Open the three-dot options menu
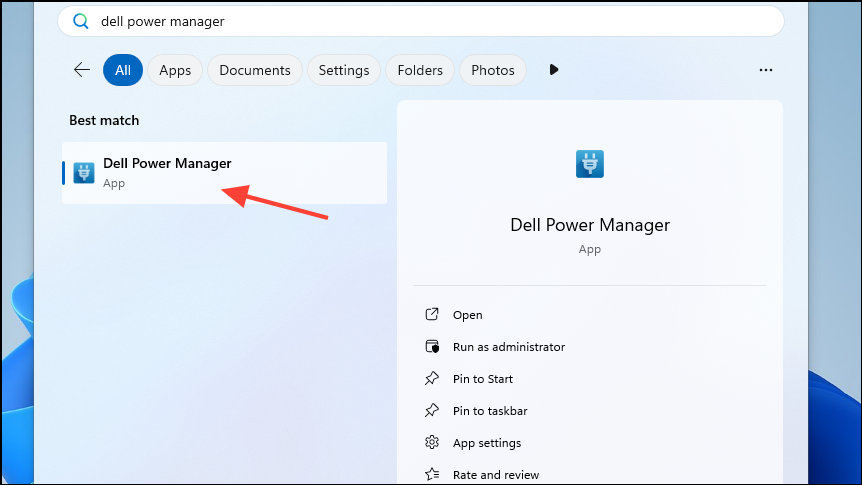This screenshot has width=862, height=485. tap(766, 70)
